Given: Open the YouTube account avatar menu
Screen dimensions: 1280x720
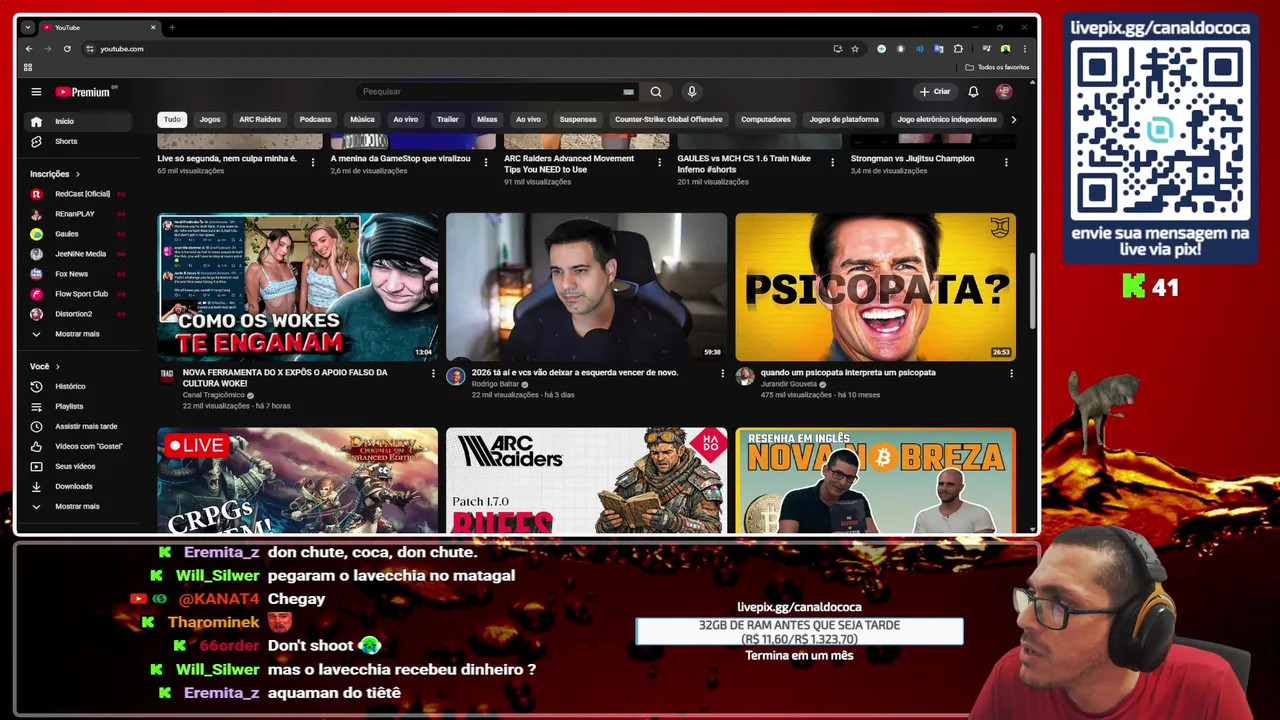Looking at the screenshot, I should click(1004, 92).
